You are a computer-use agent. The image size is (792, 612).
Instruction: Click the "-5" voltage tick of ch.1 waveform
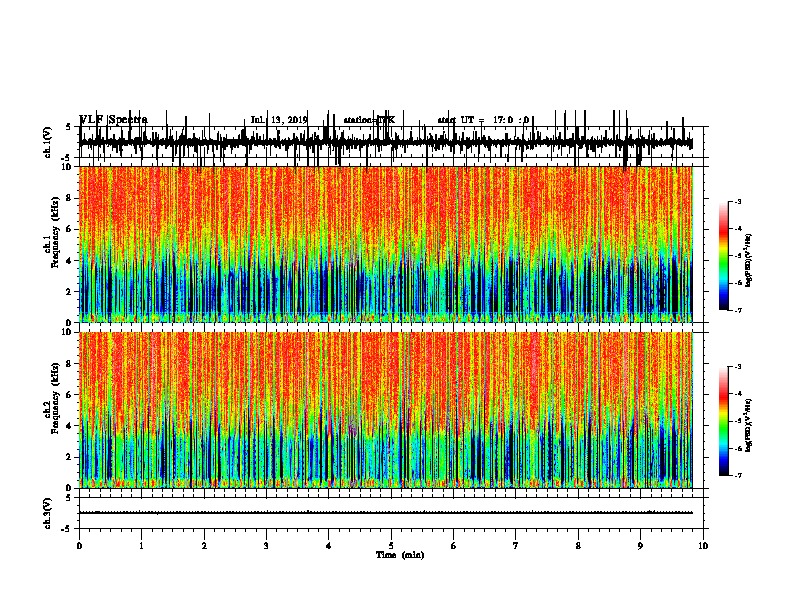[x=67, y=158]
